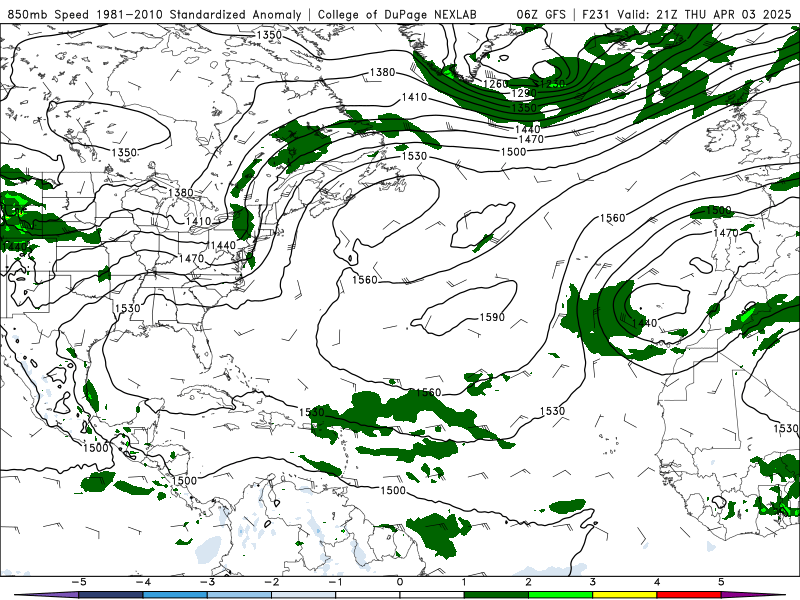Pick the bright green colorbar segment between 2 and 3

[x=560, y=595]
